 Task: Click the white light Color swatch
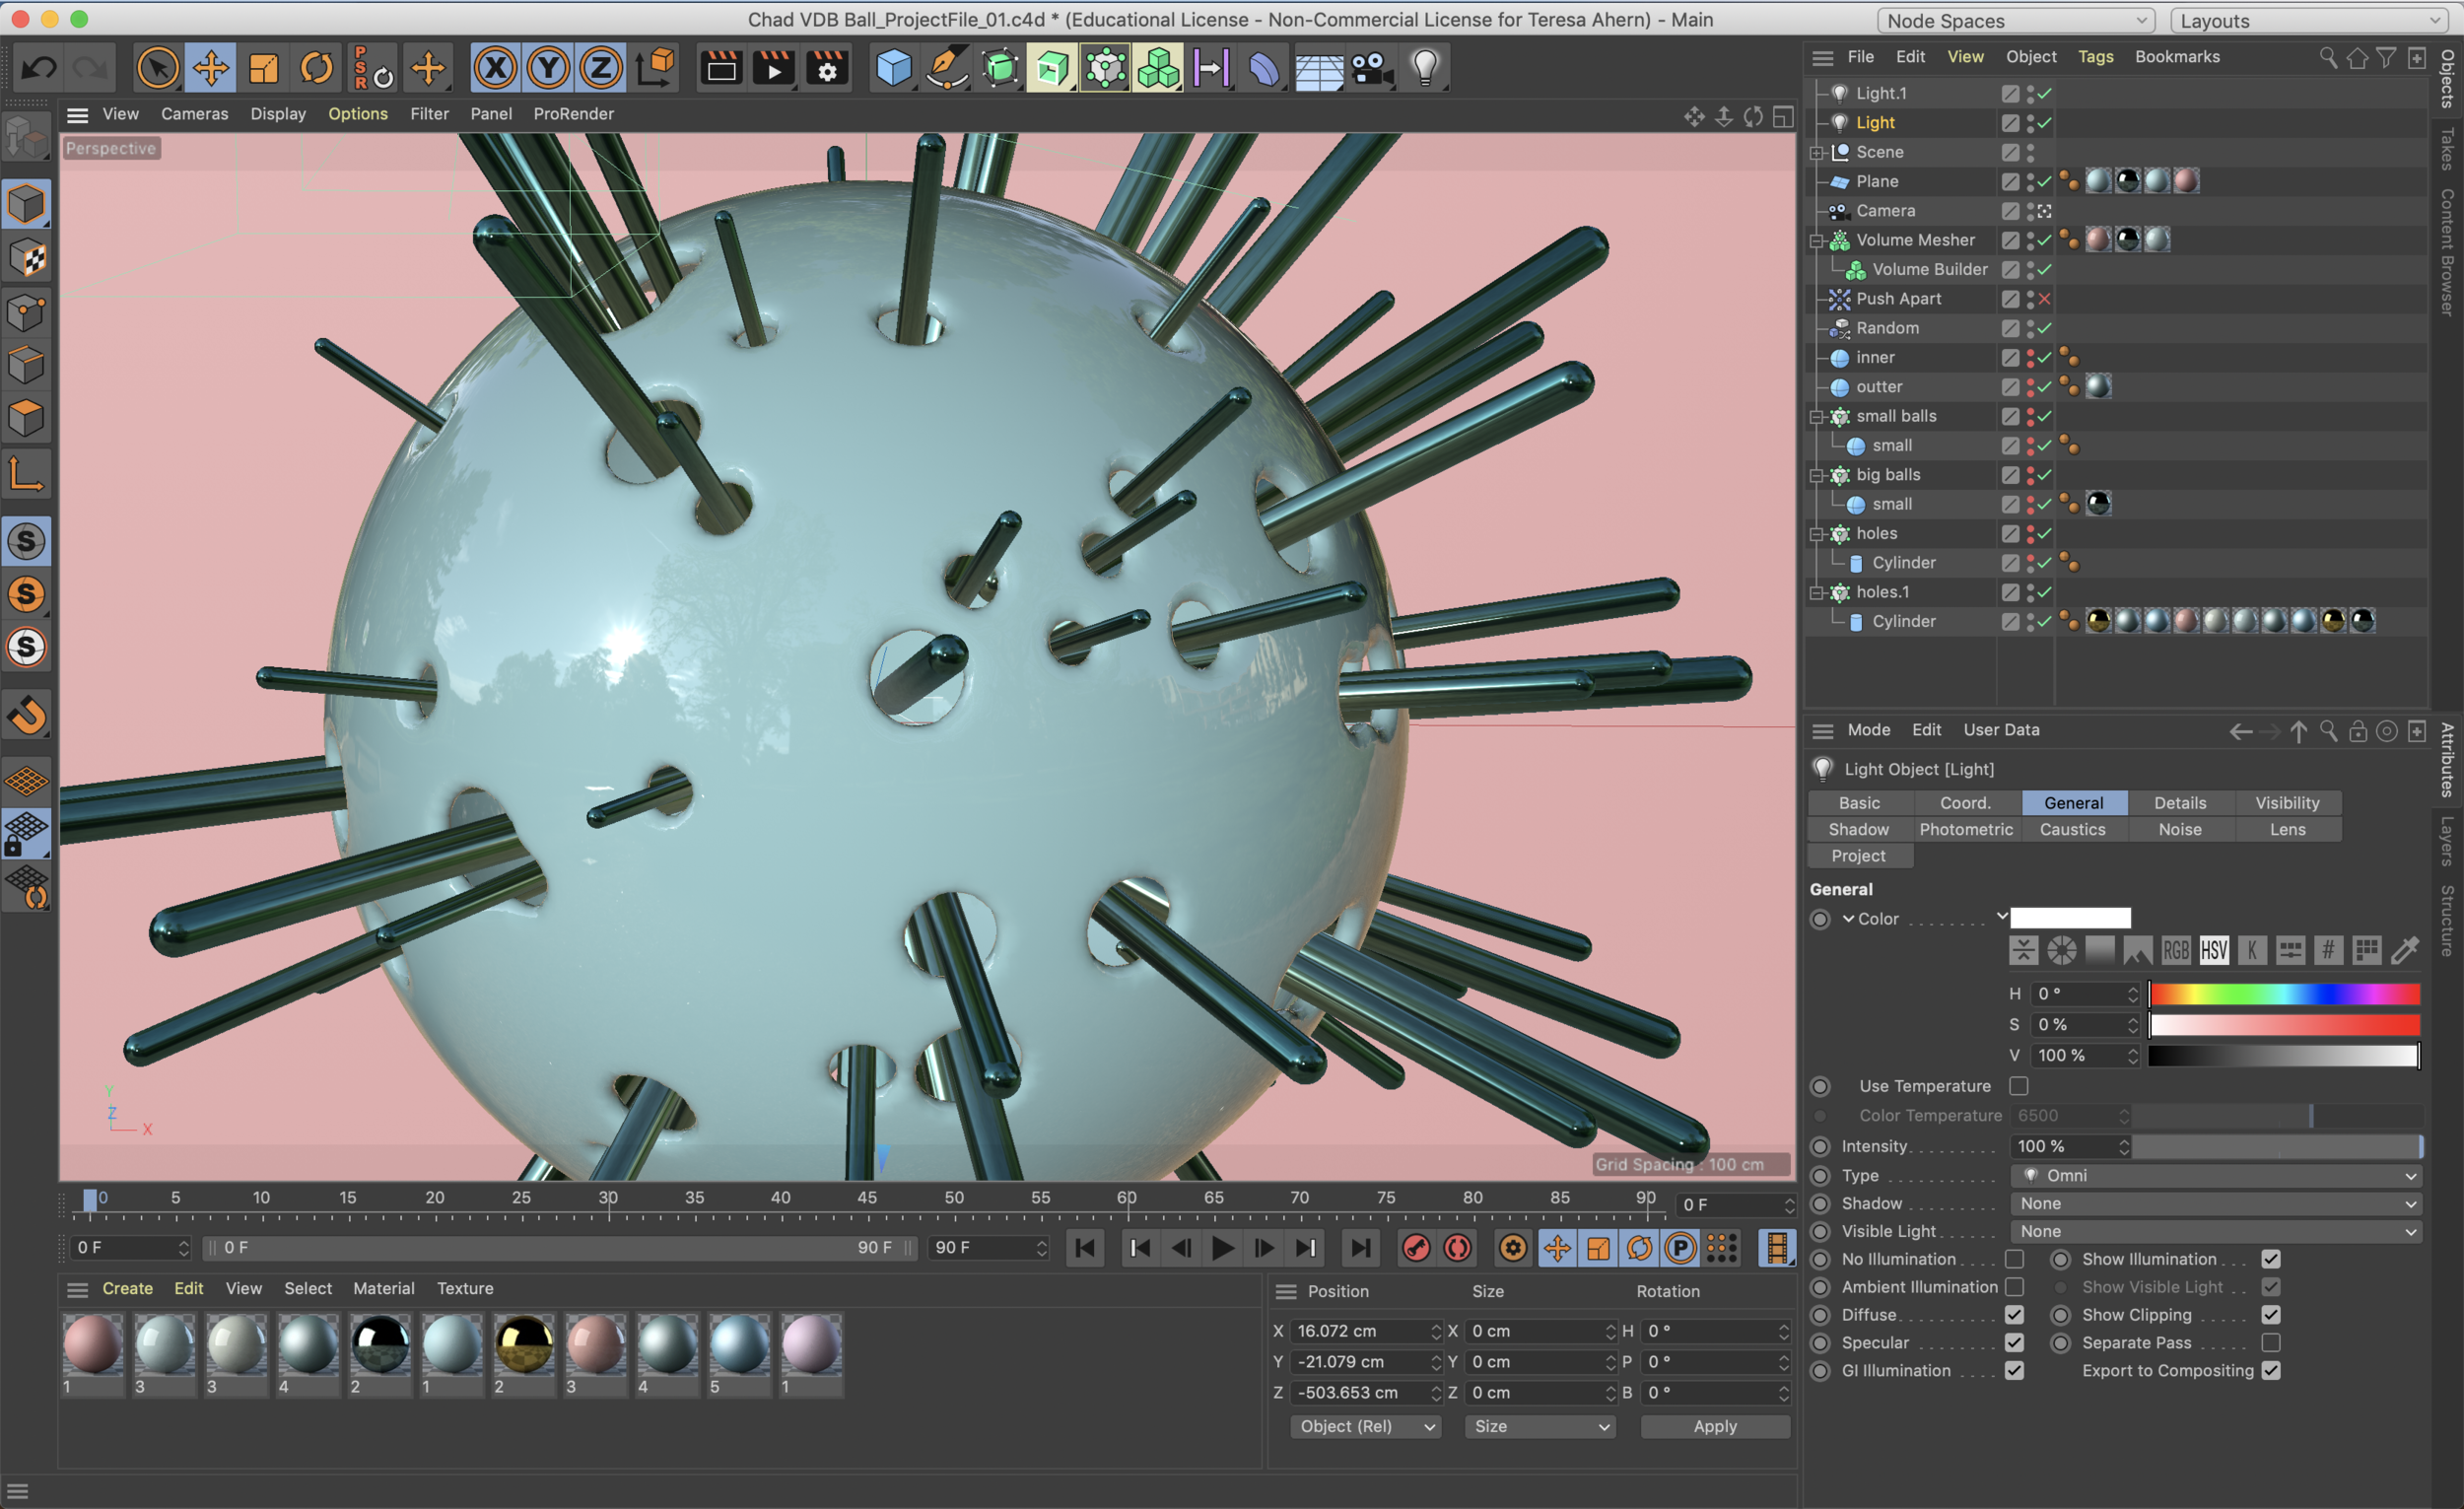2069,918
